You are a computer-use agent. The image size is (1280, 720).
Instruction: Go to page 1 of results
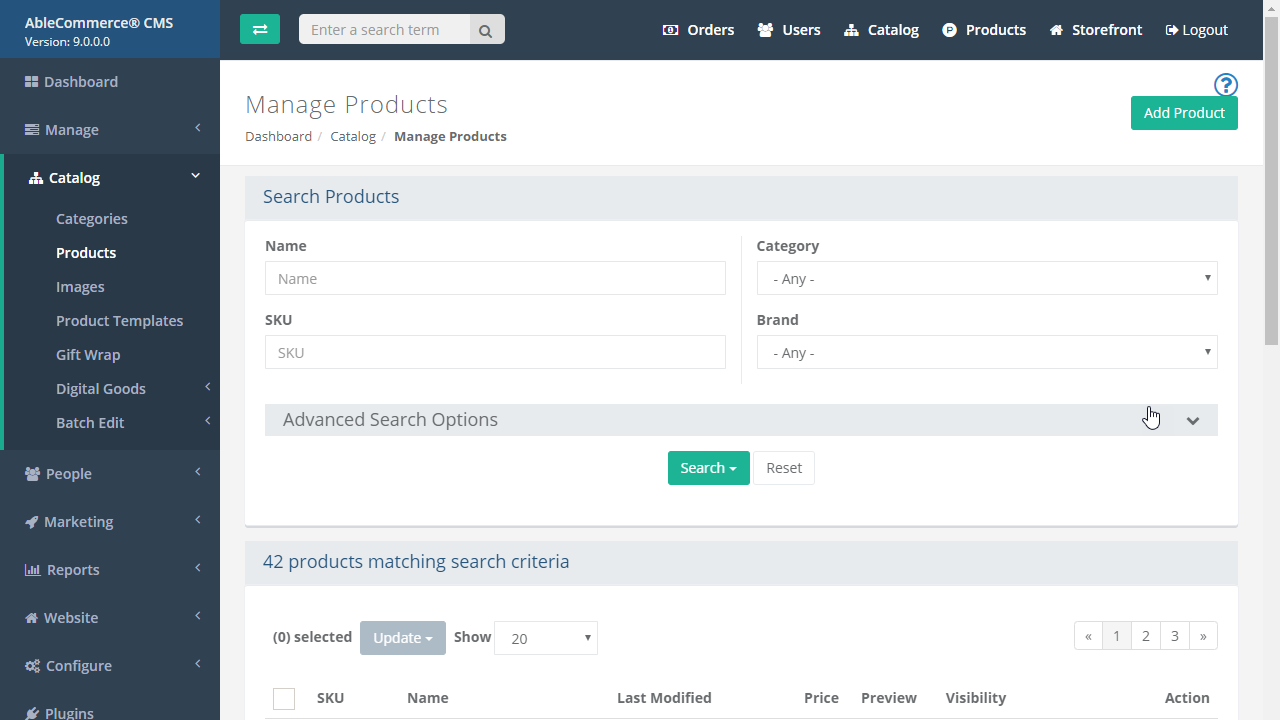[x=1117, y=636]
